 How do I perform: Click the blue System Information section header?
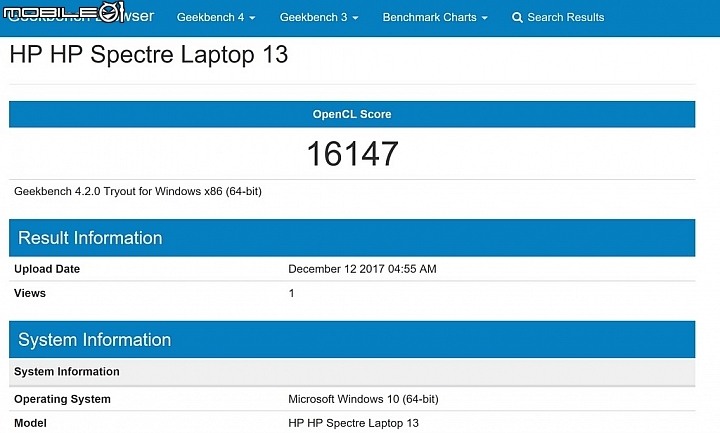(352, 340)
